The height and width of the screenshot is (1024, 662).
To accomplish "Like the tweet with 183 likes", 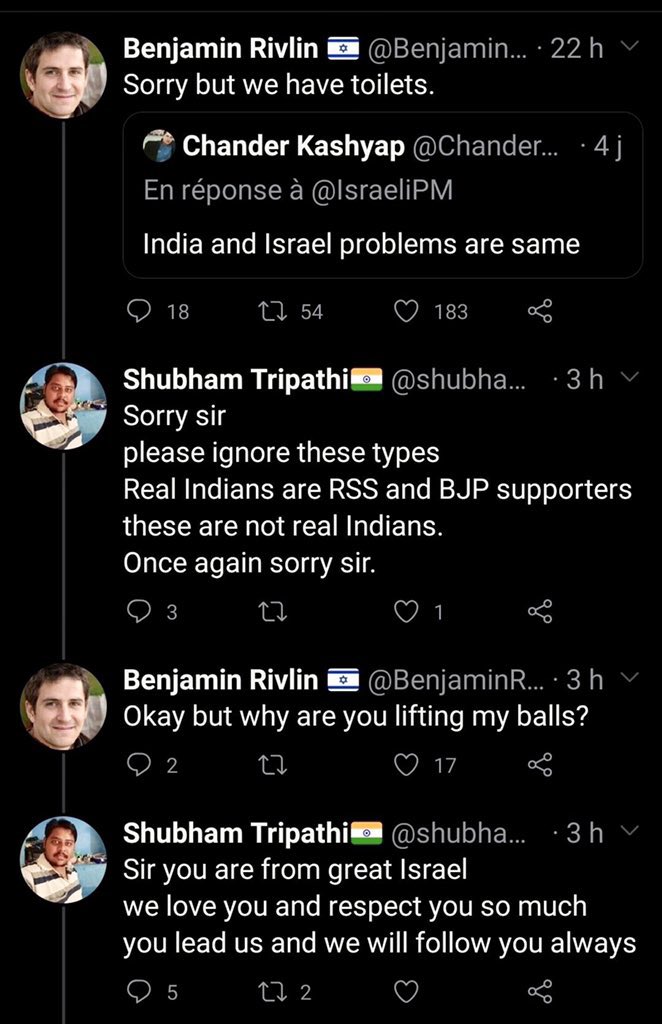I will click(406, 312).
